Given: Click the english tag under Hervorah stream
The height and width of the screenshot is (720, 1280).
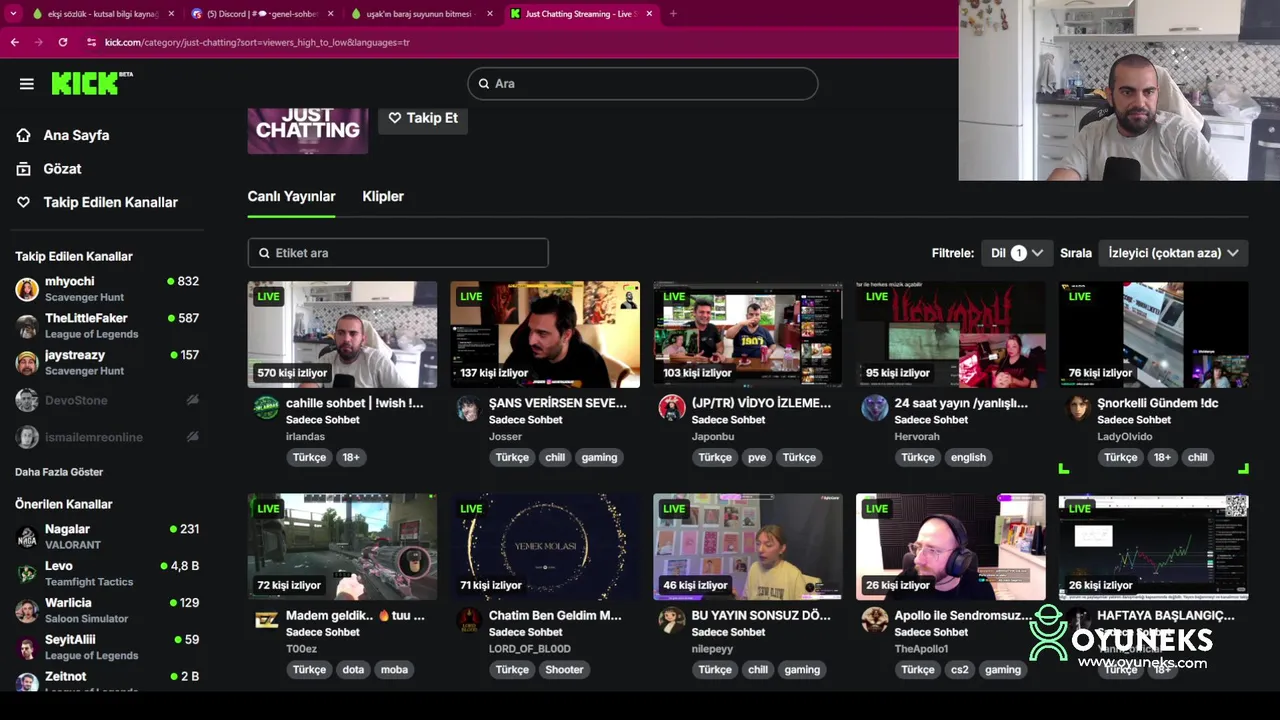Looking at the screenshot, I should 968,457.
